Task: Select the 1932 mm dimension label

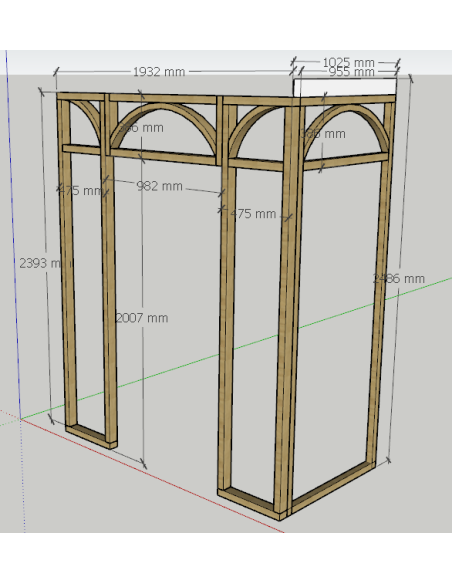Action: [x=159, y=72]
